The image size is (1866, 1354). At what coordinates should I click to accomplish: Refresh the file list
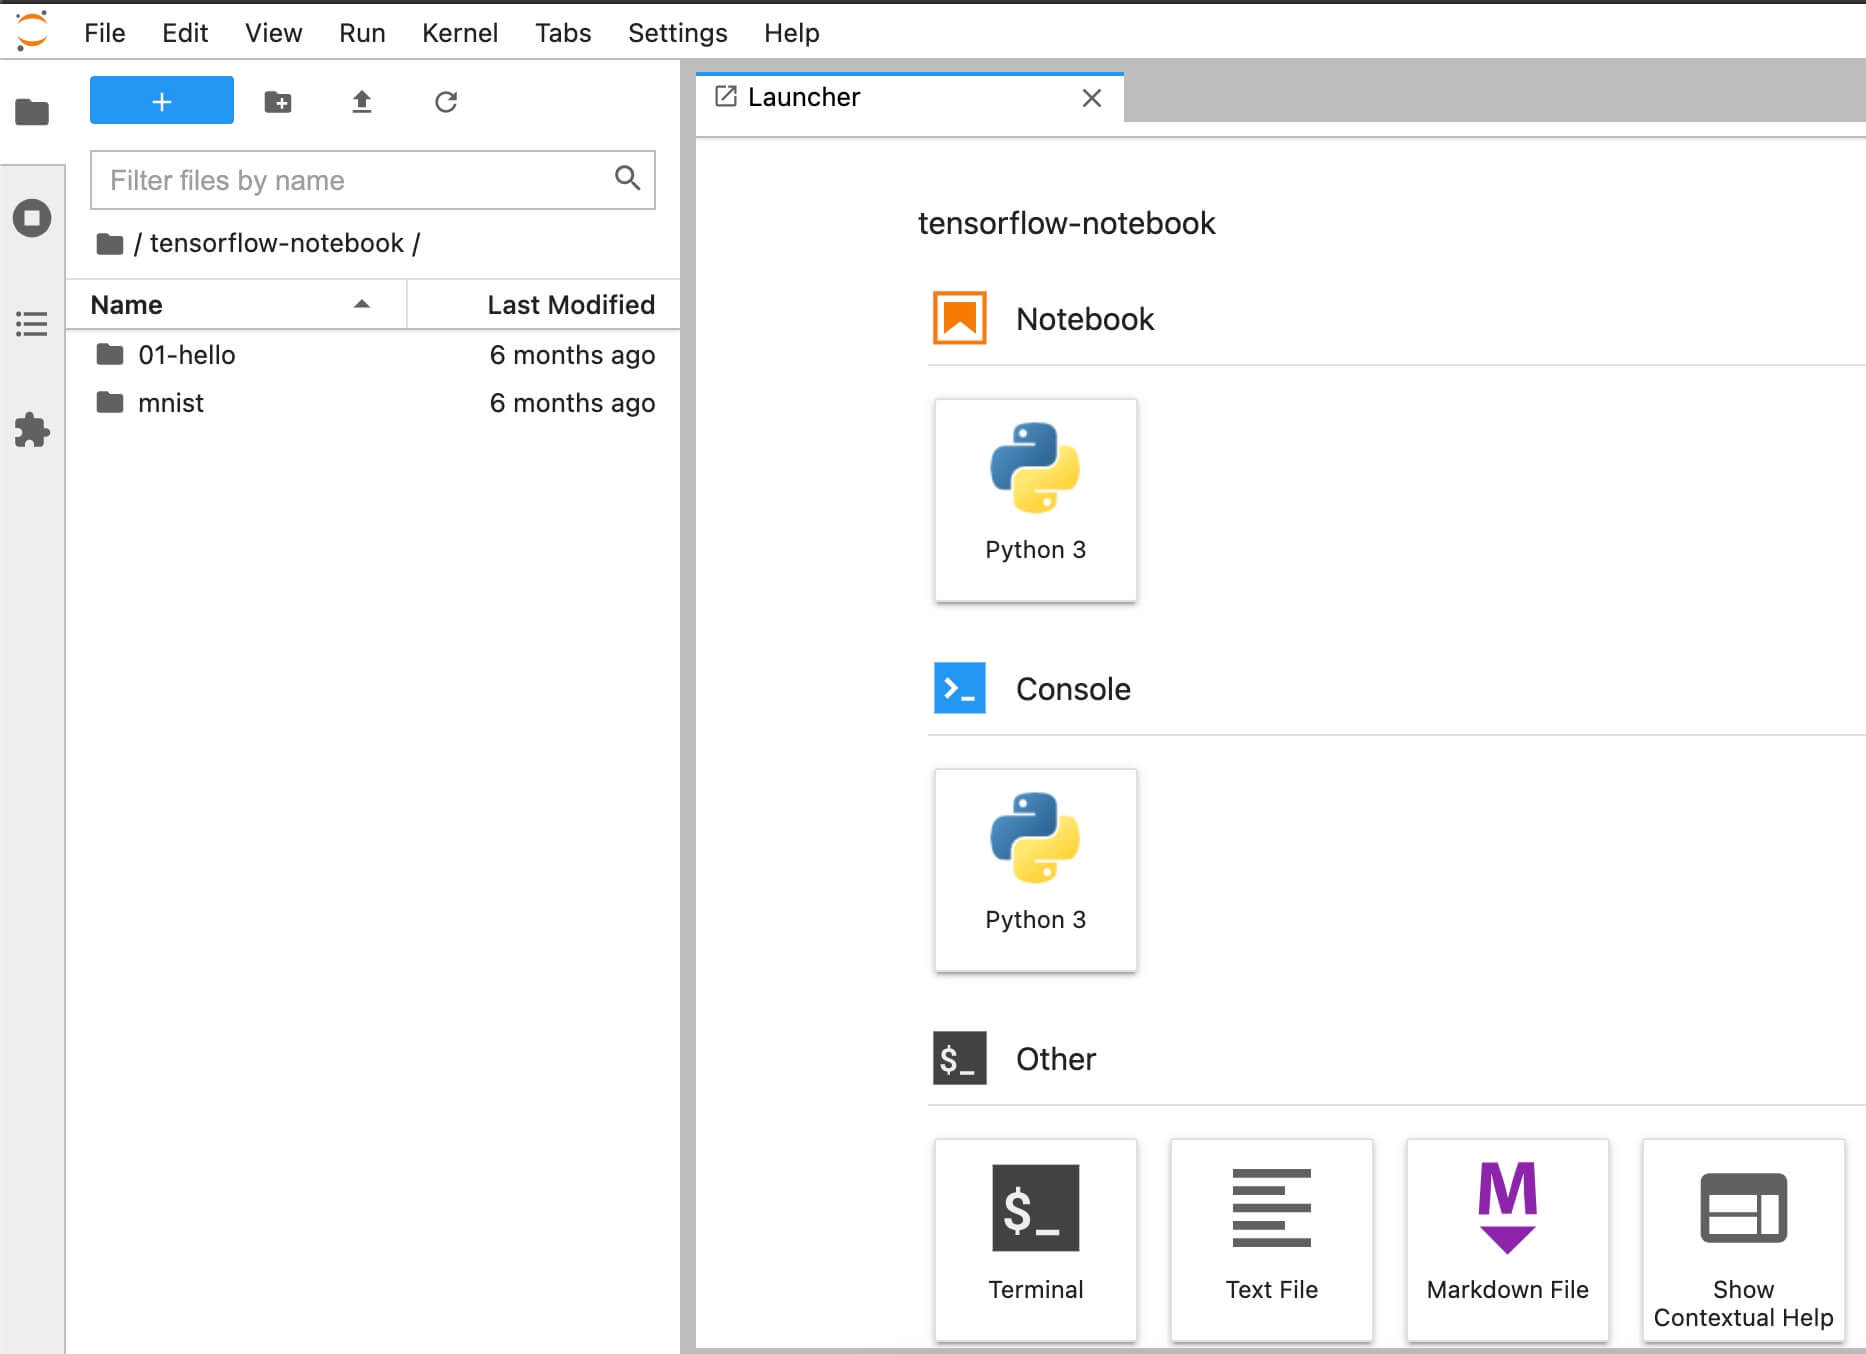[446, 101]
